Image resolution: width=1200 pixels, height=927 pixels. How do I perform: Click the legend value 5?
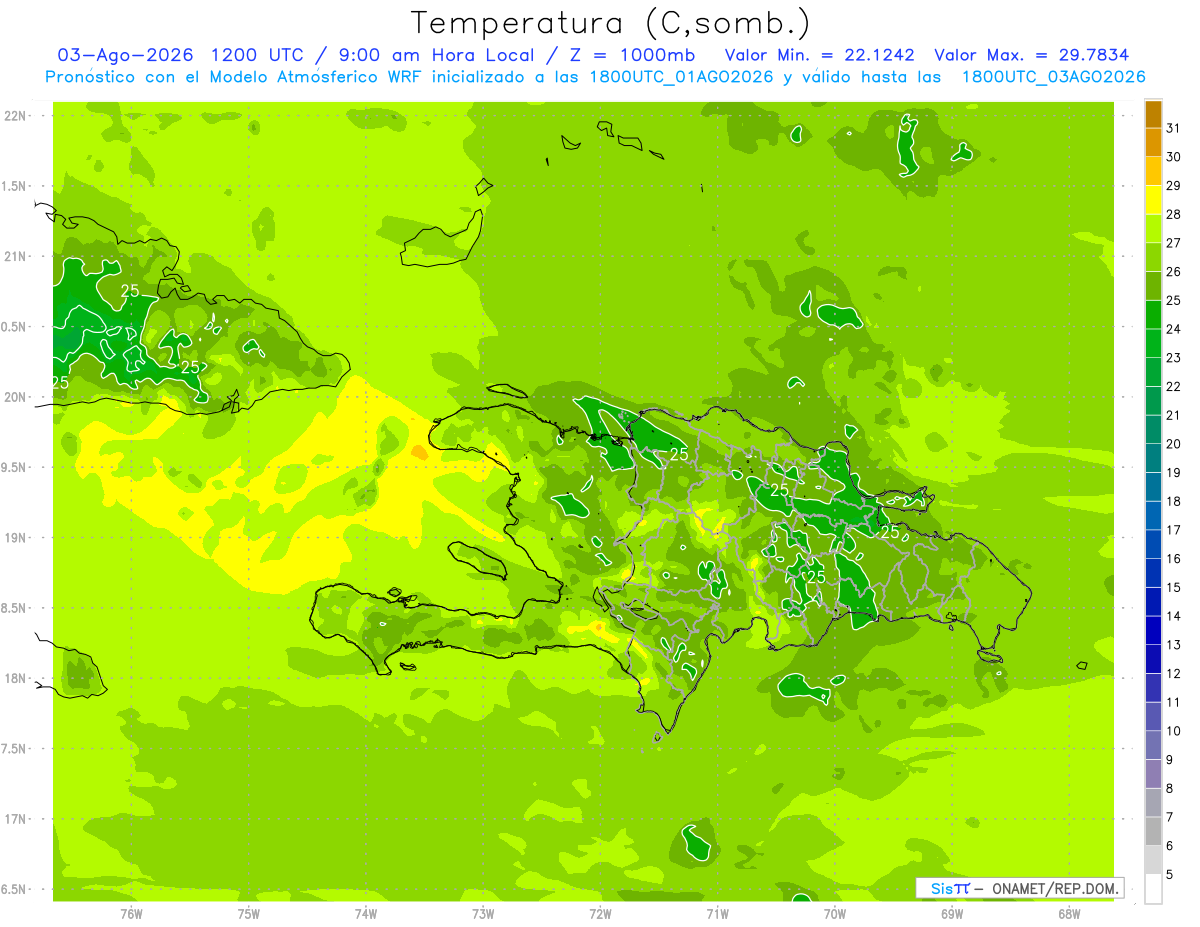pos(1170,875)
